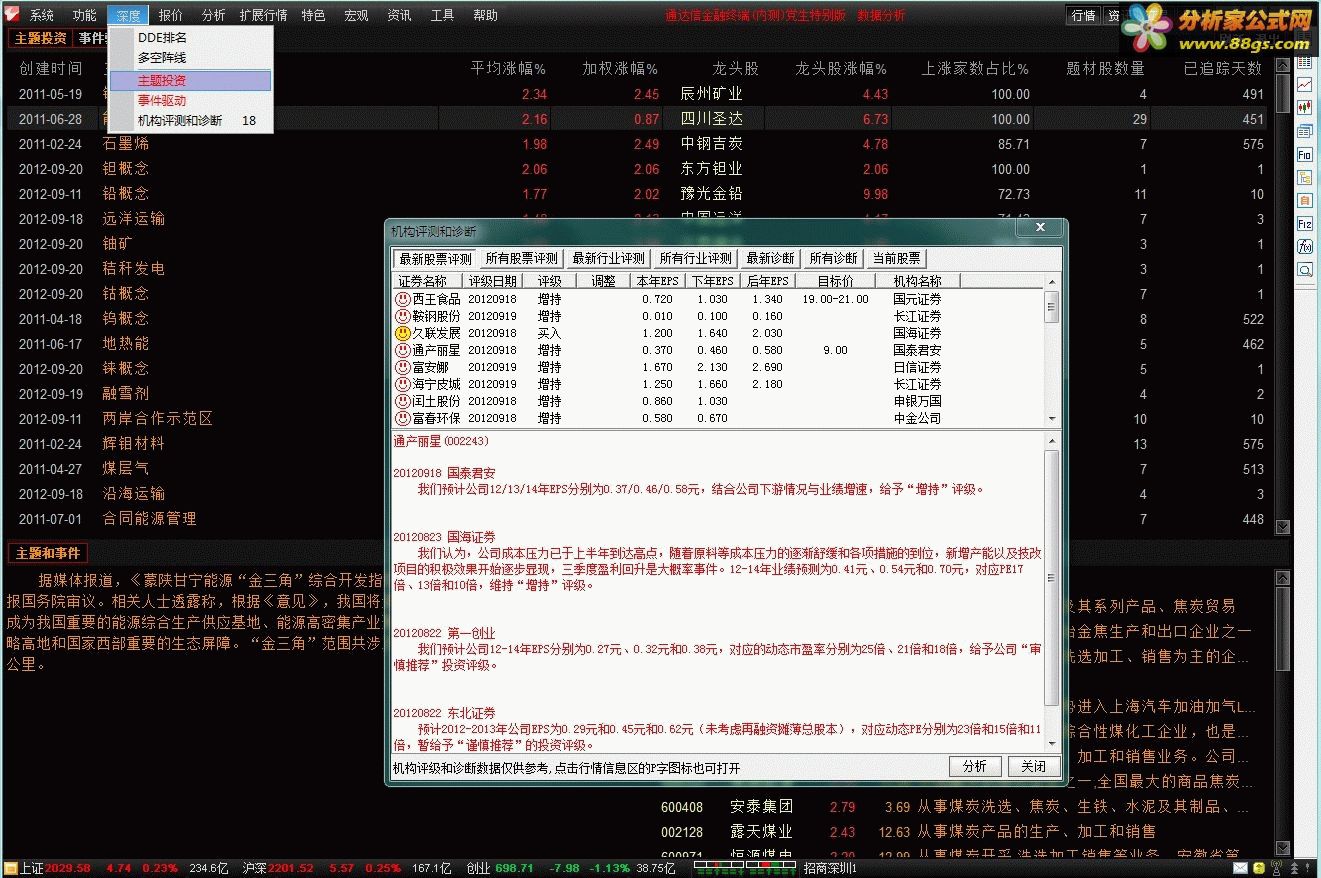Viewport: 1321px width, 878px height.
Task: Click 招商深圳1 server label in status bar
Action: pos(830,868)
